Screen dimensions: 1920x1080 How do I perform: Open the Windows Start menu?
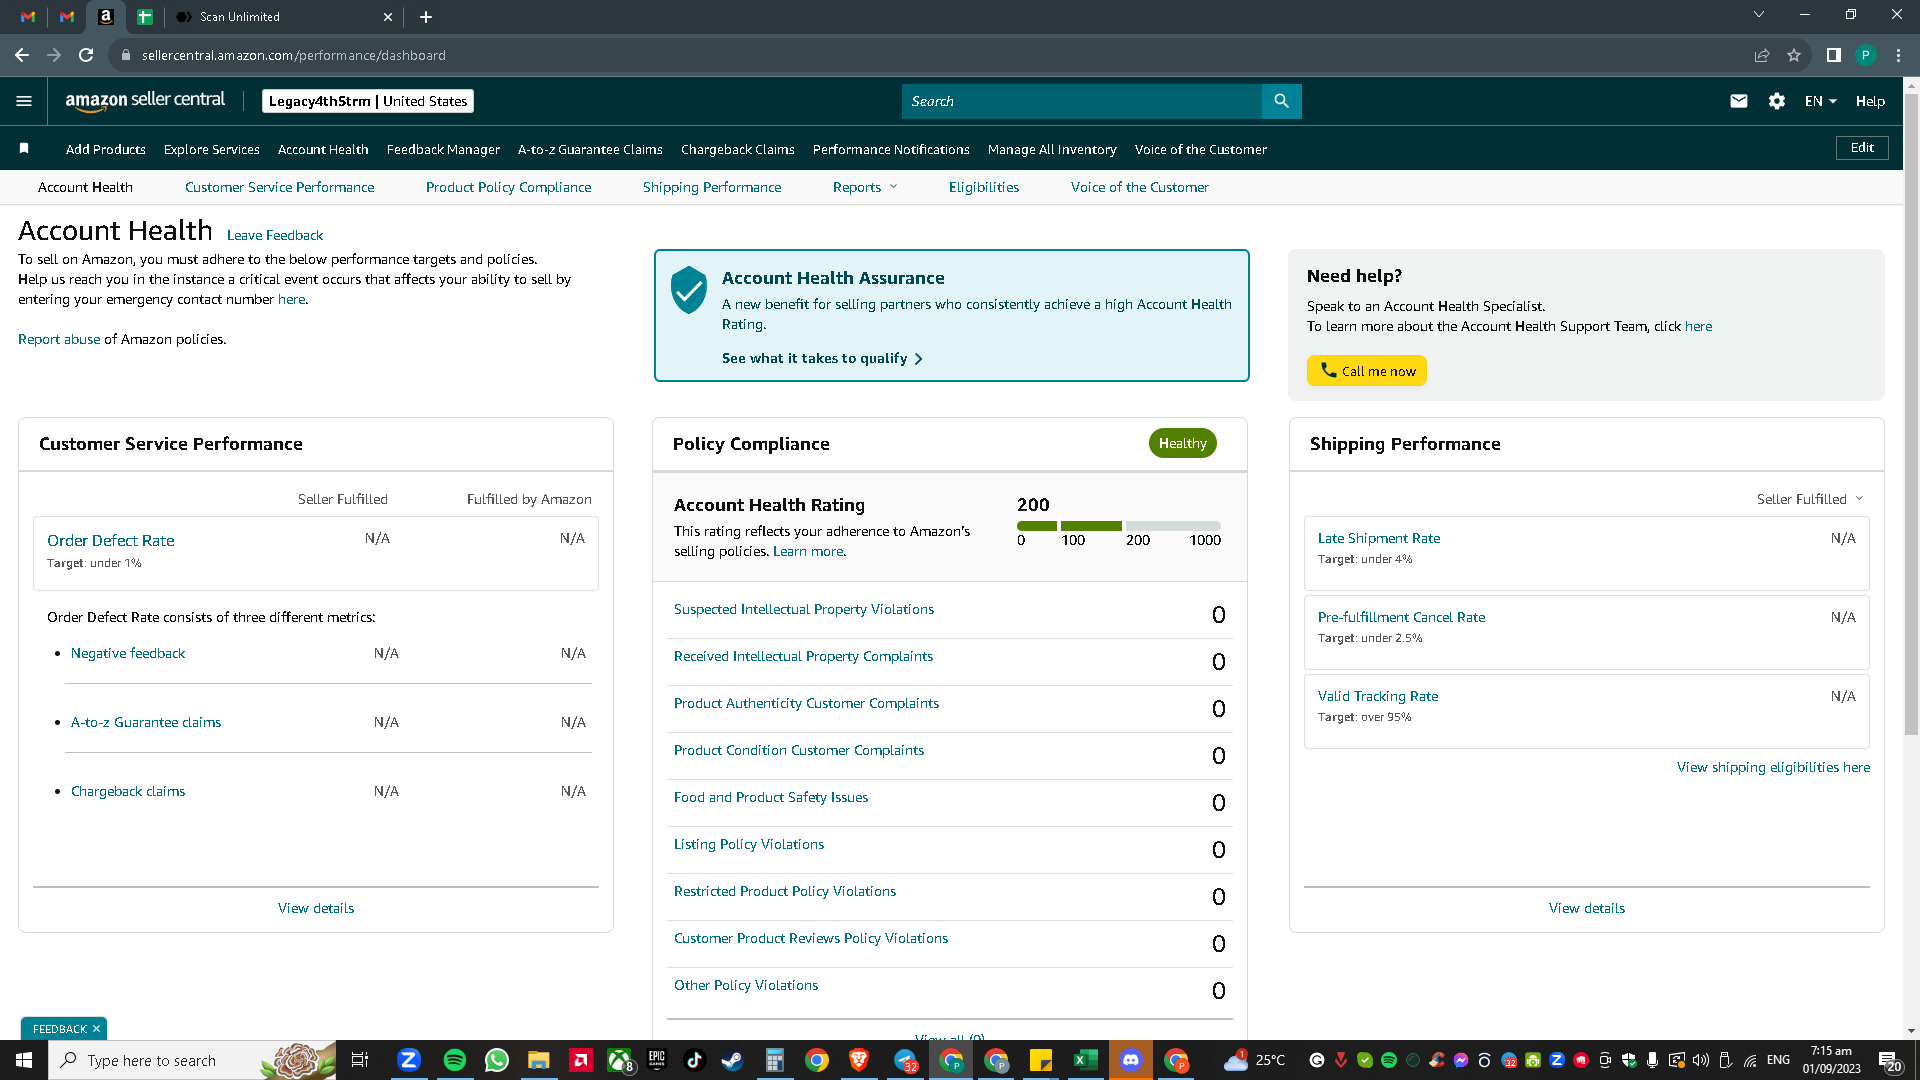pos(24,1060)
